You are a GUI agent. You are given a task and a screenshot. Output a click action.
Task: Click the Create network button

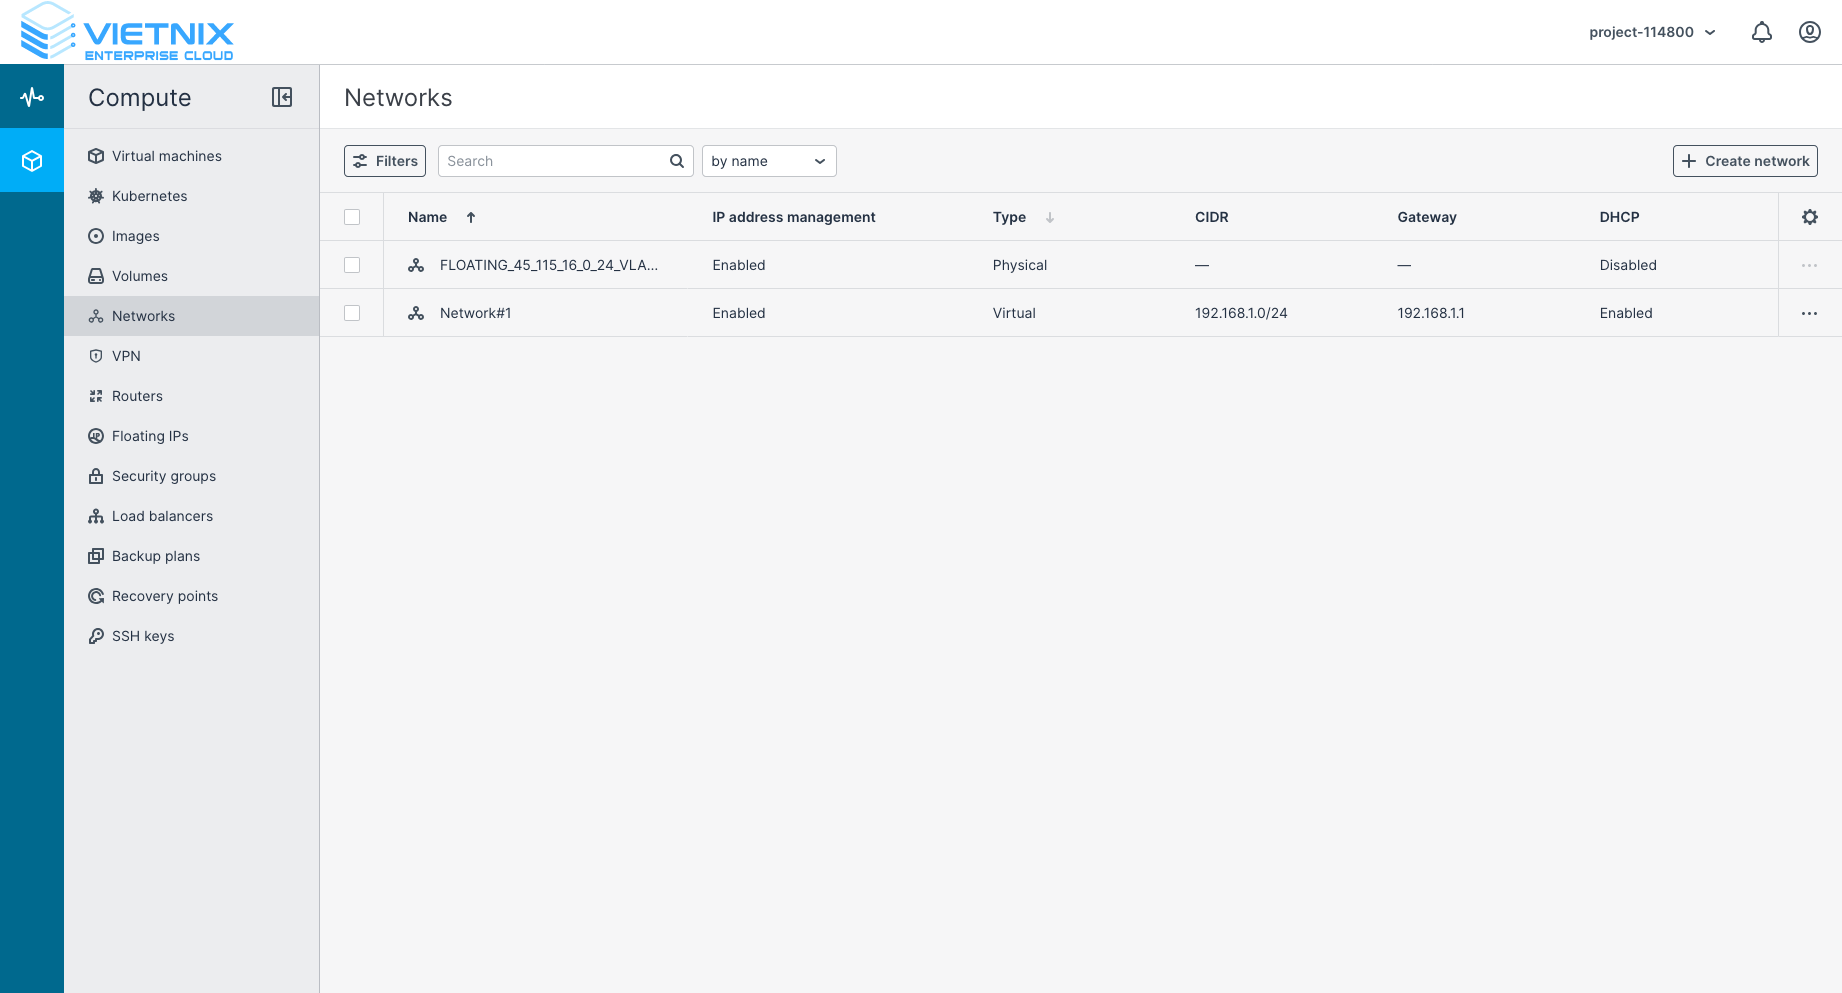click(x=1745, y=161)
